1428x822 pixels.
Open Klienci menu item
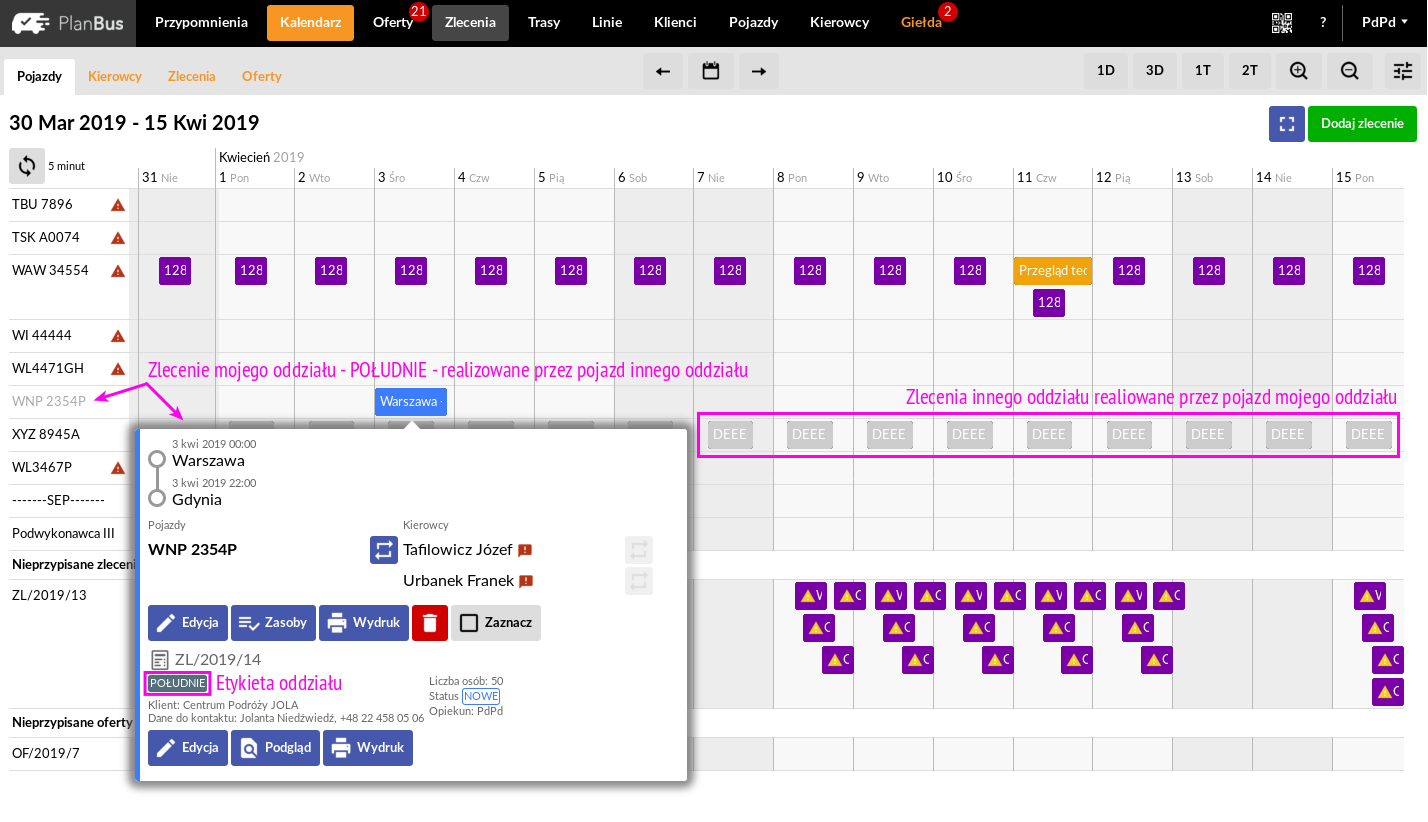pos(675,22)
